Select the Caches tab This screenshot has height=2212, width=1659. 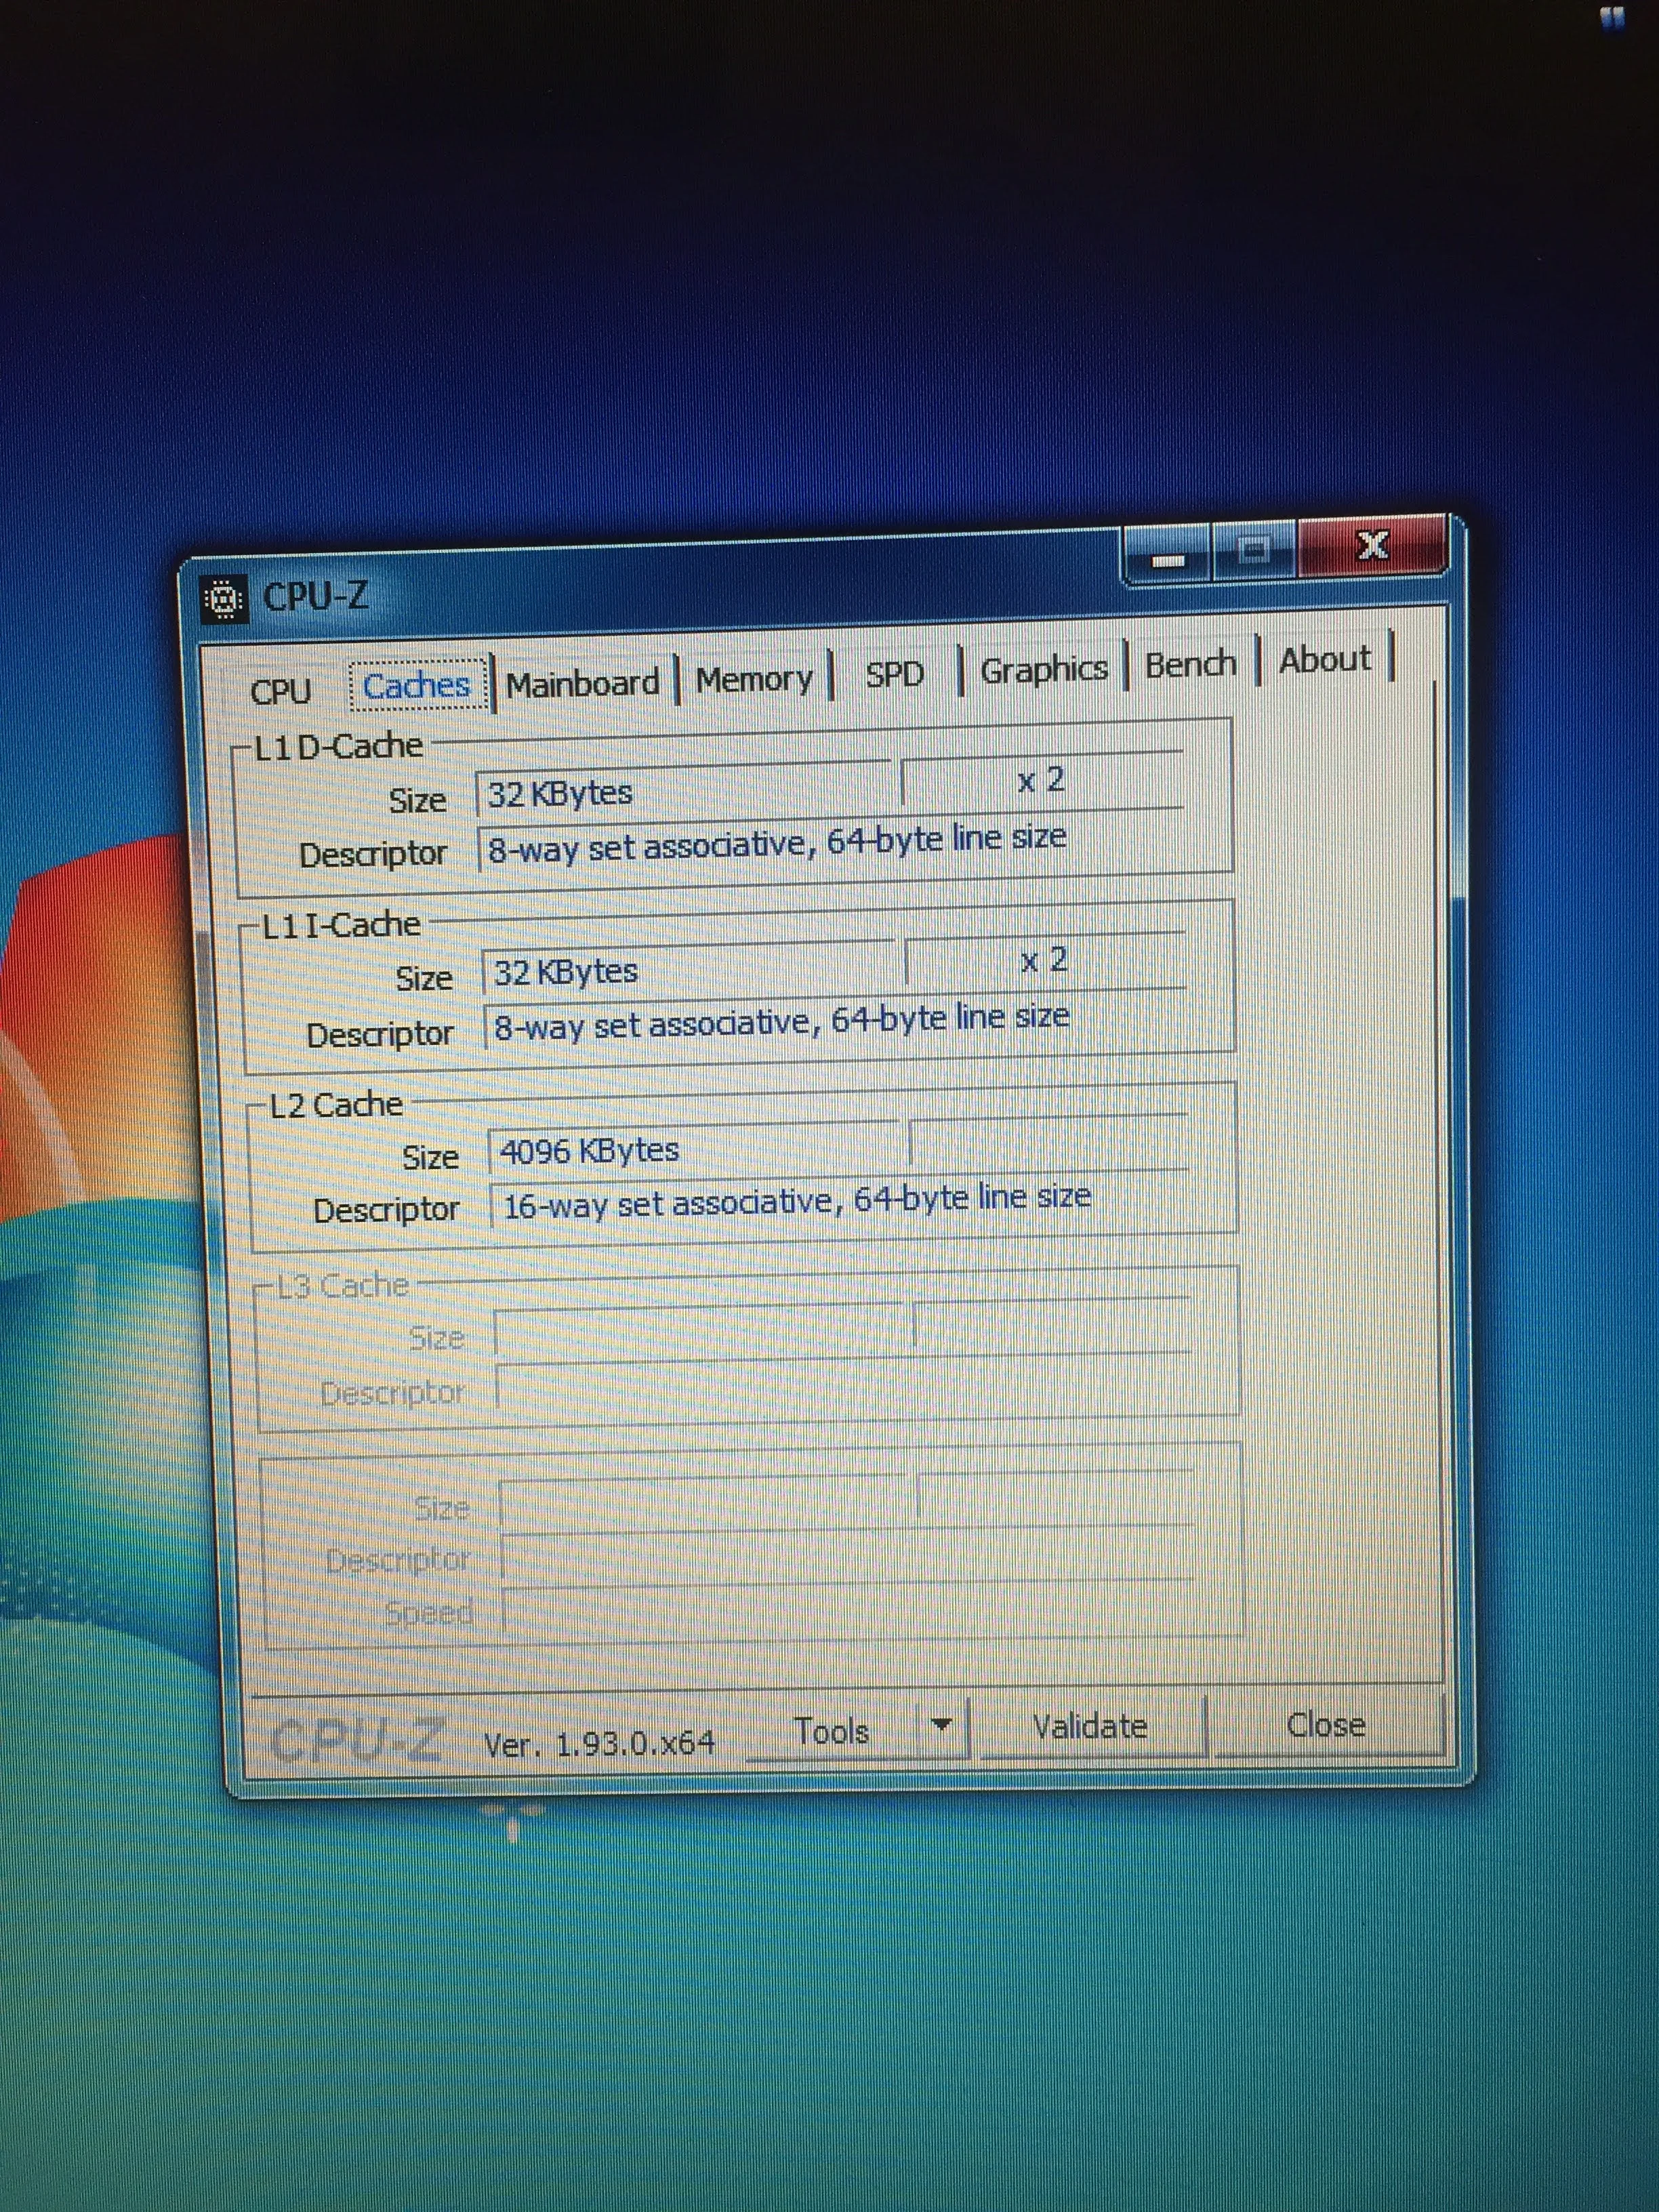(417, 686)
